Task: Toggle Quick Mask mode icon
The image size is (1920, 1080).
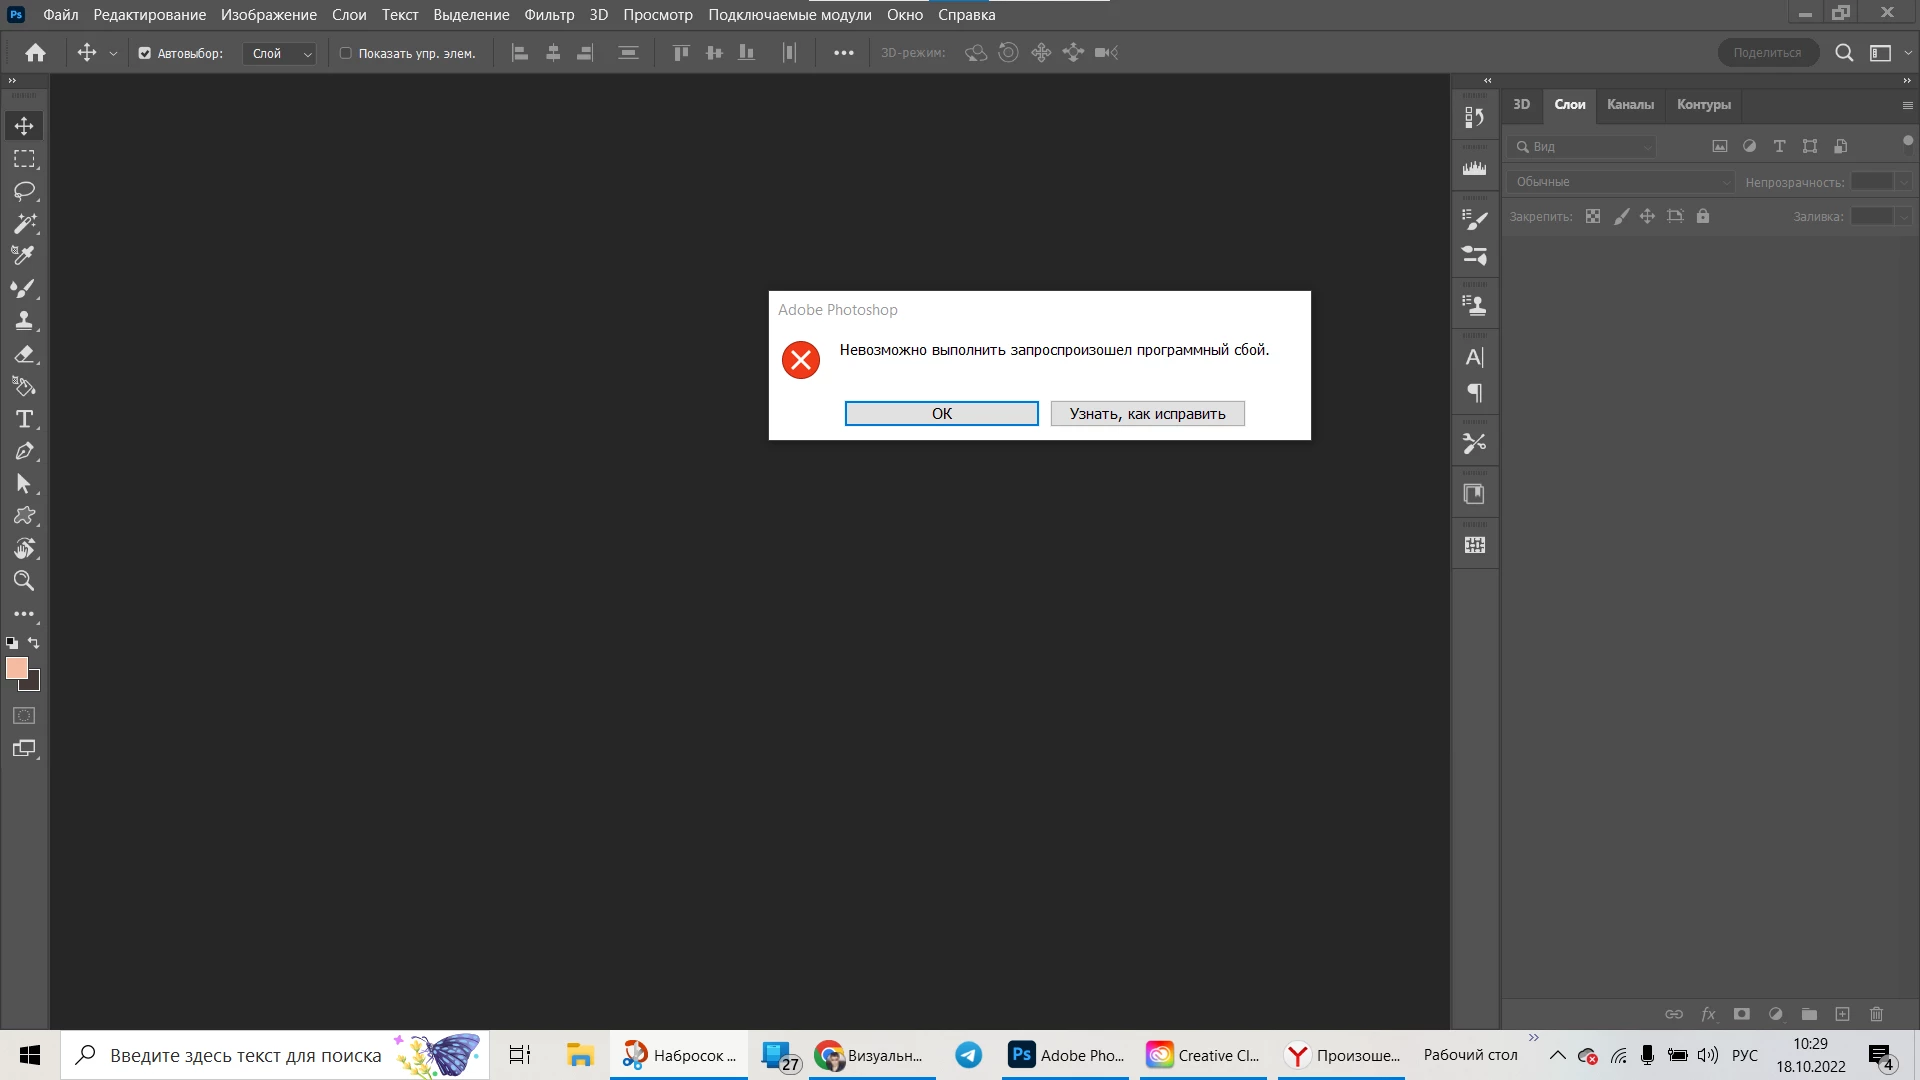Action: (x=24, y=716)
